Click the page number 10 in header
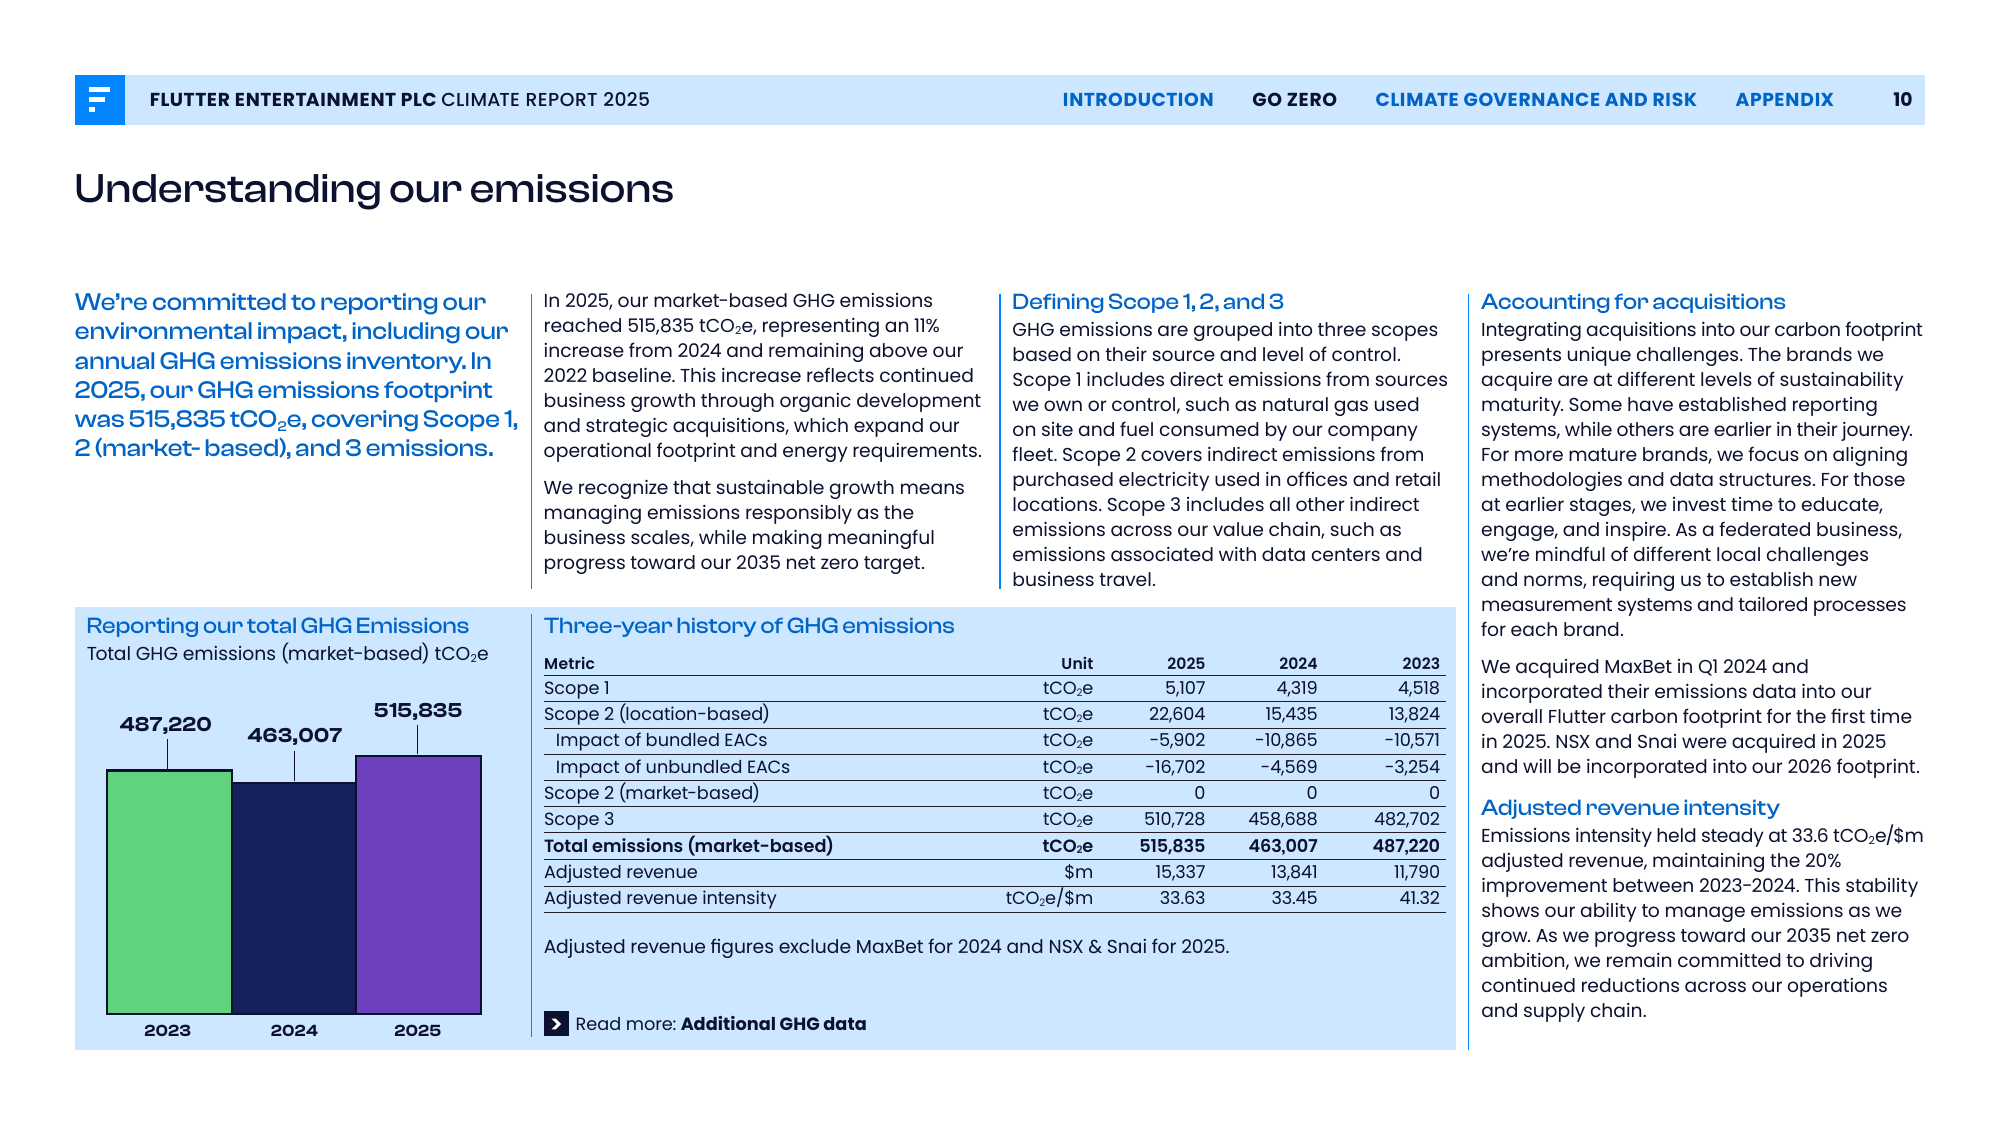 point(1902,100)
